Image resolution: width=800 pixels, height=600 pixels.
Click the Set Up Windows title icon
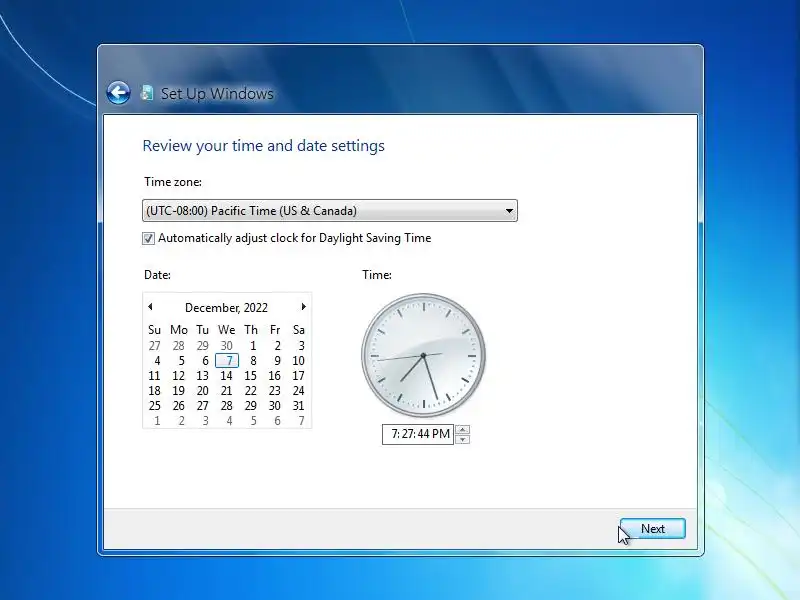147,93
